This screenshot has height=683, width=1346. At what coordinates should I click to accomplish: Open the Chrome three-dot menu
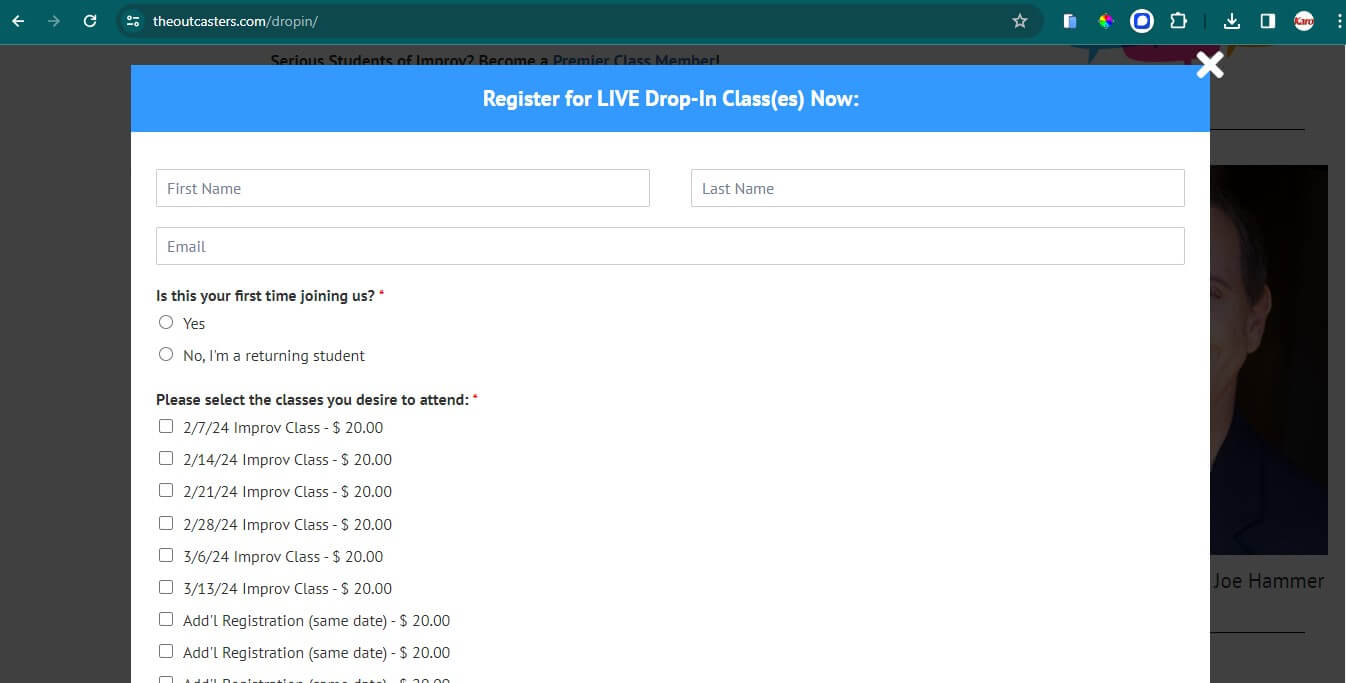click(x=1336, y=21)
